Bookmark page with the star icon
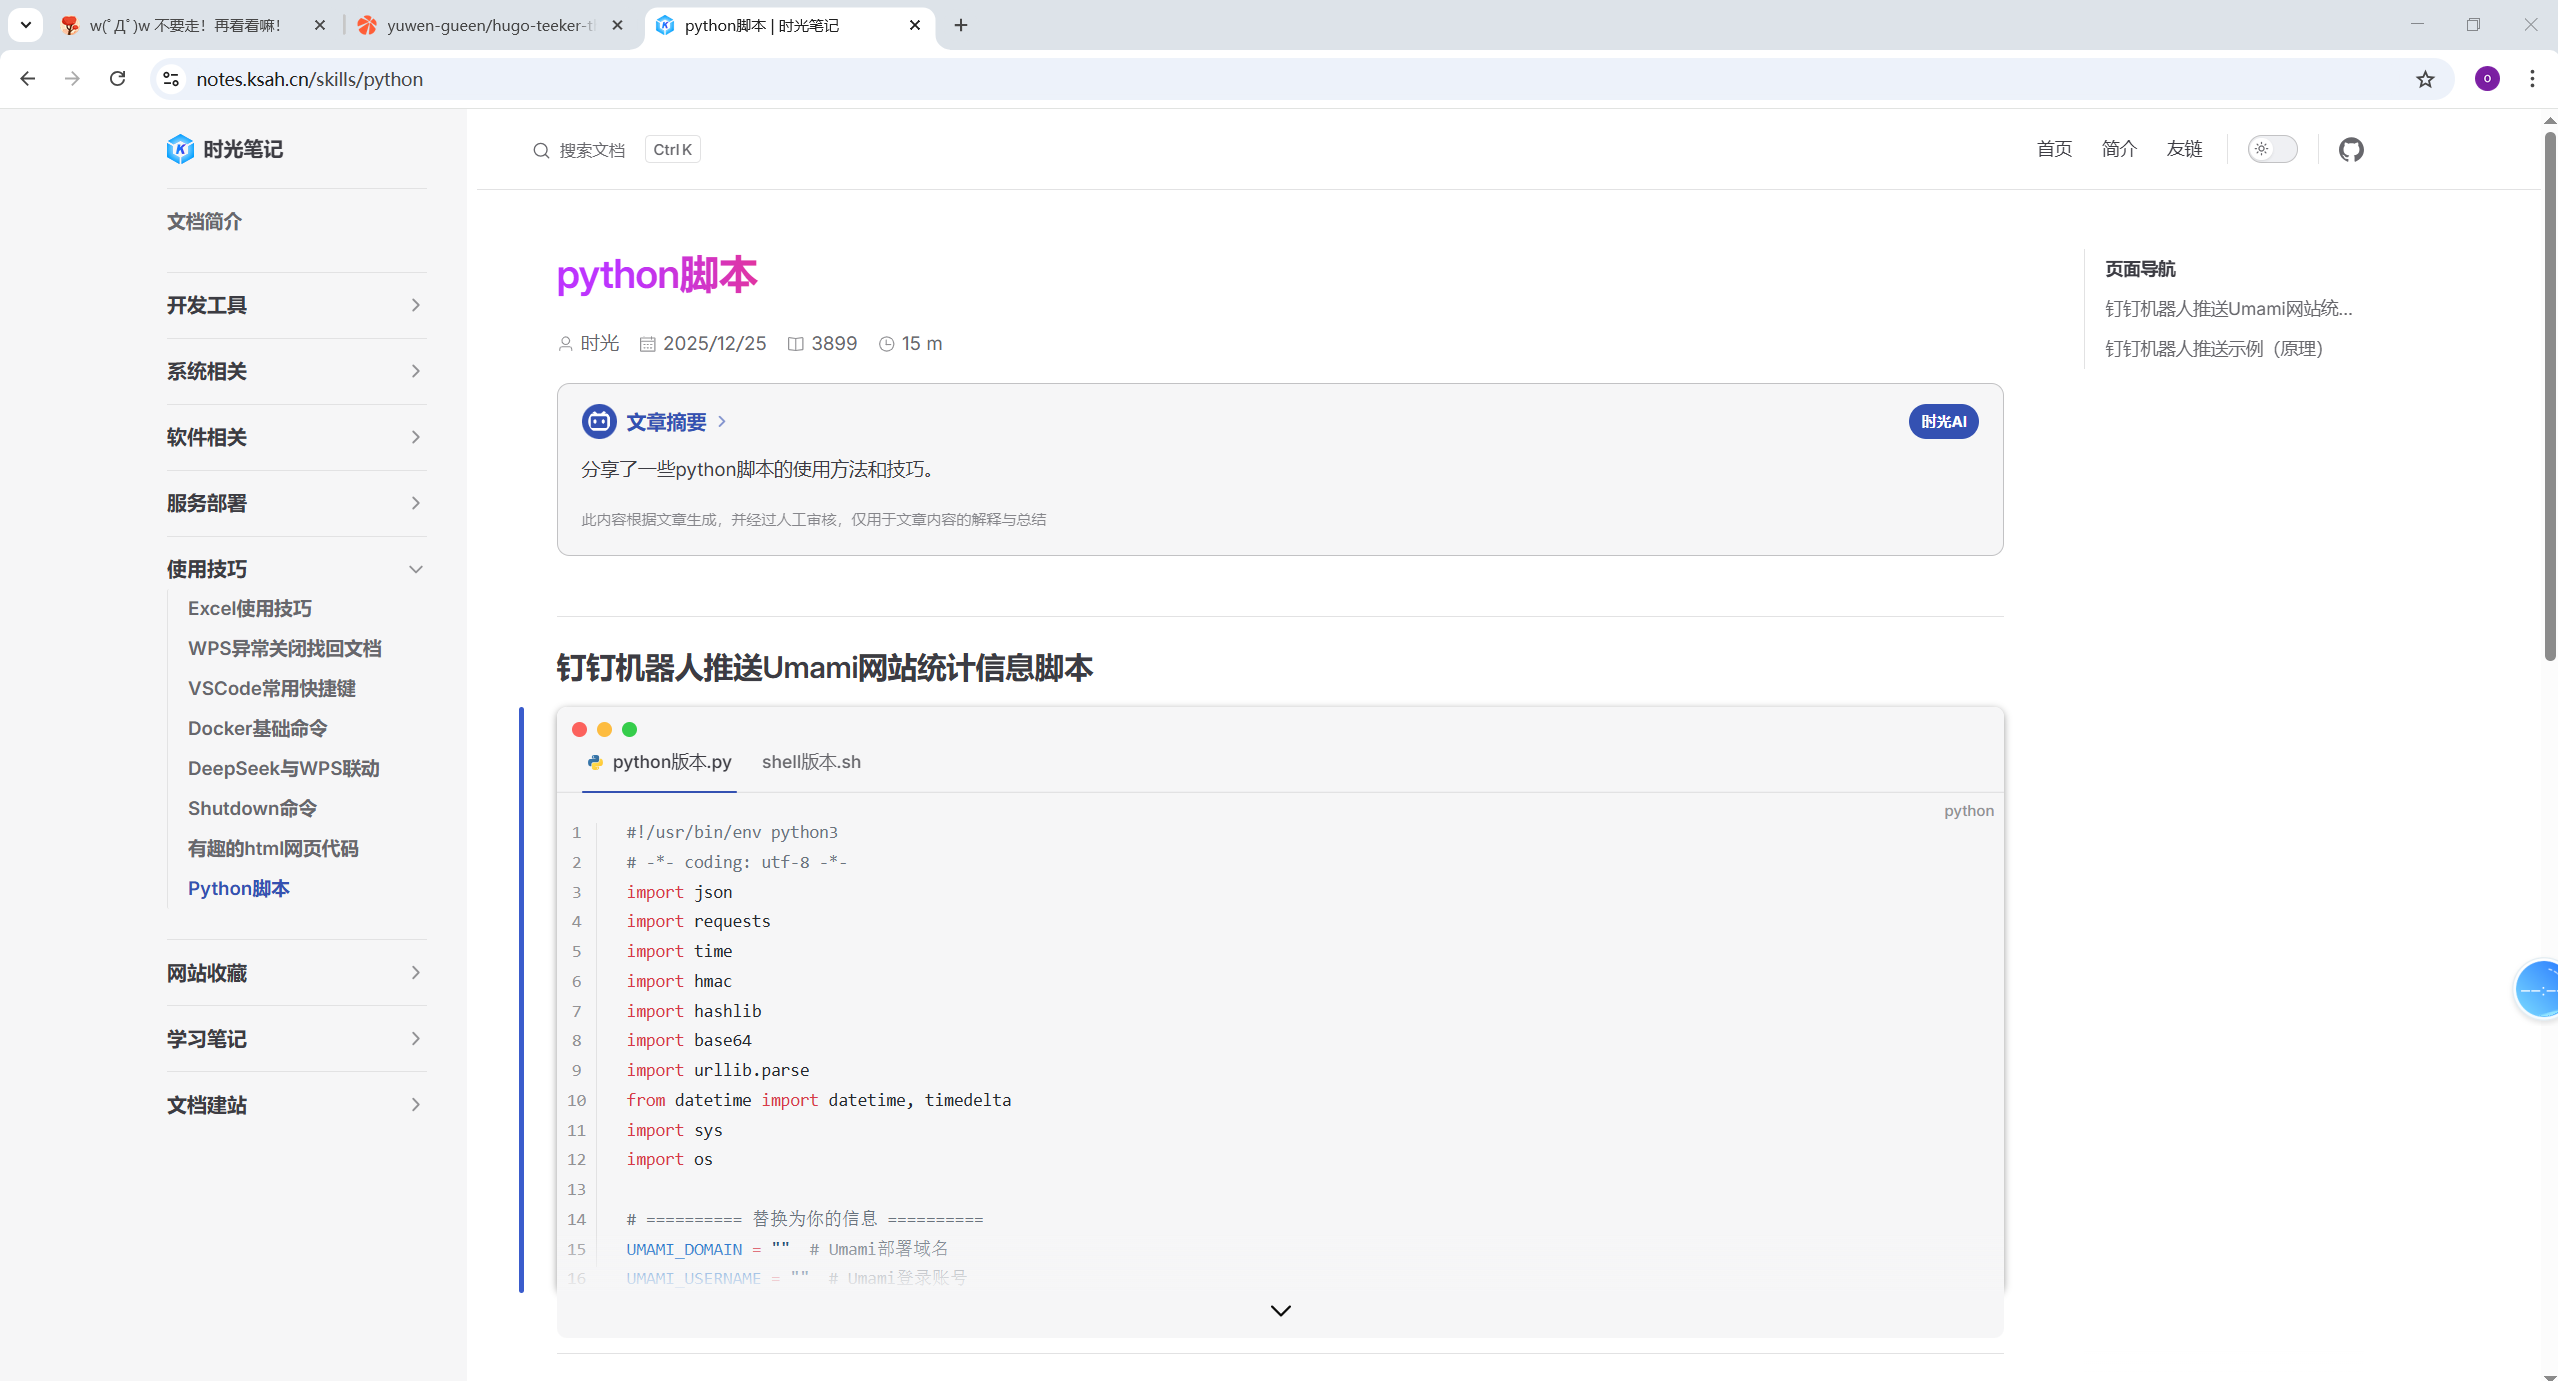The height and width of the screenshot is (1381, 2558). [2425, 79]
